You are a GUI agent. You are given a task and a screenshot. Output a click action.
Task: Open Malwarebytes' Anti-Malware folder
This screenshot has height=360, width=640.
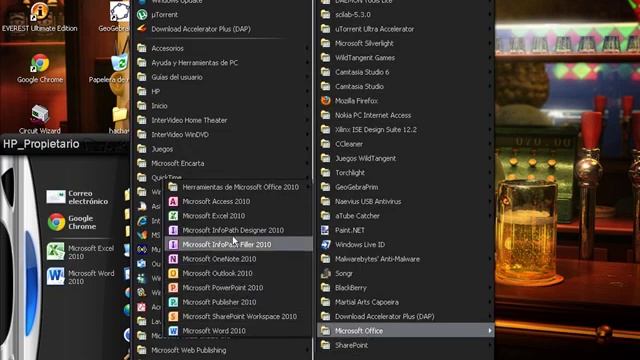coord(405,259)
